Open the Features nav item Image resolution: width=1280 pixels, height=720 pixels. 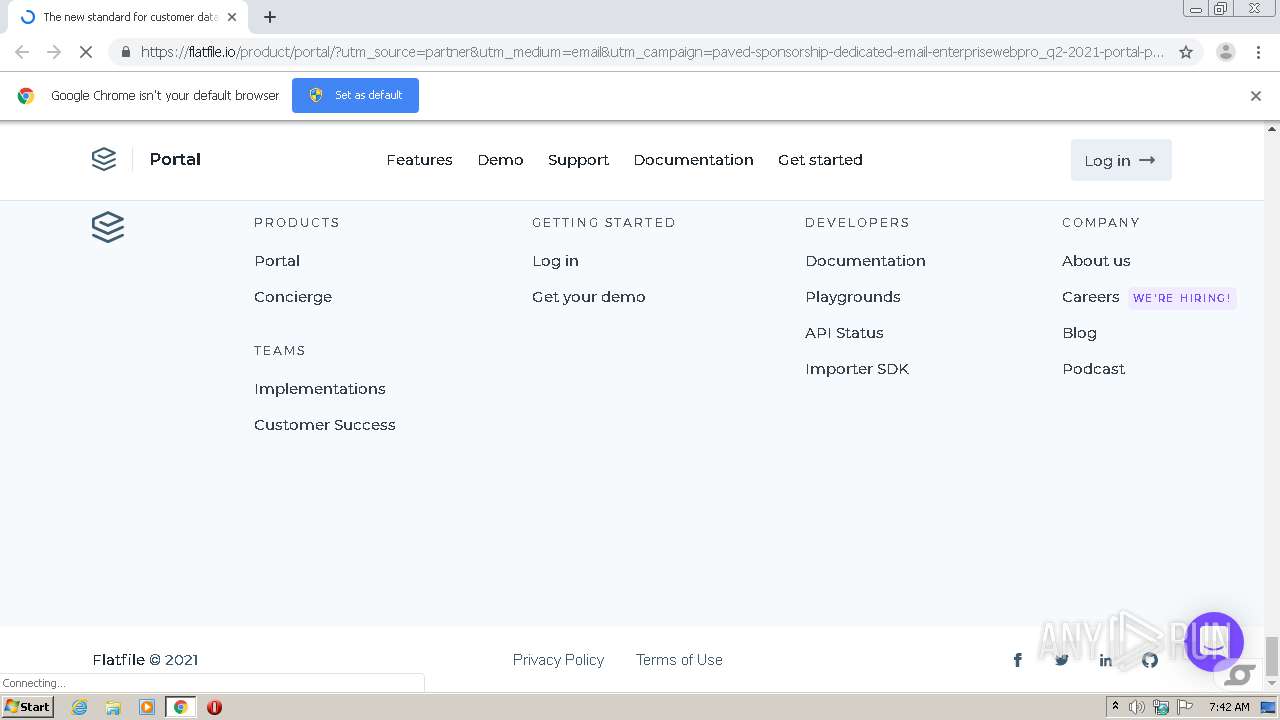[x=419, y=160]
